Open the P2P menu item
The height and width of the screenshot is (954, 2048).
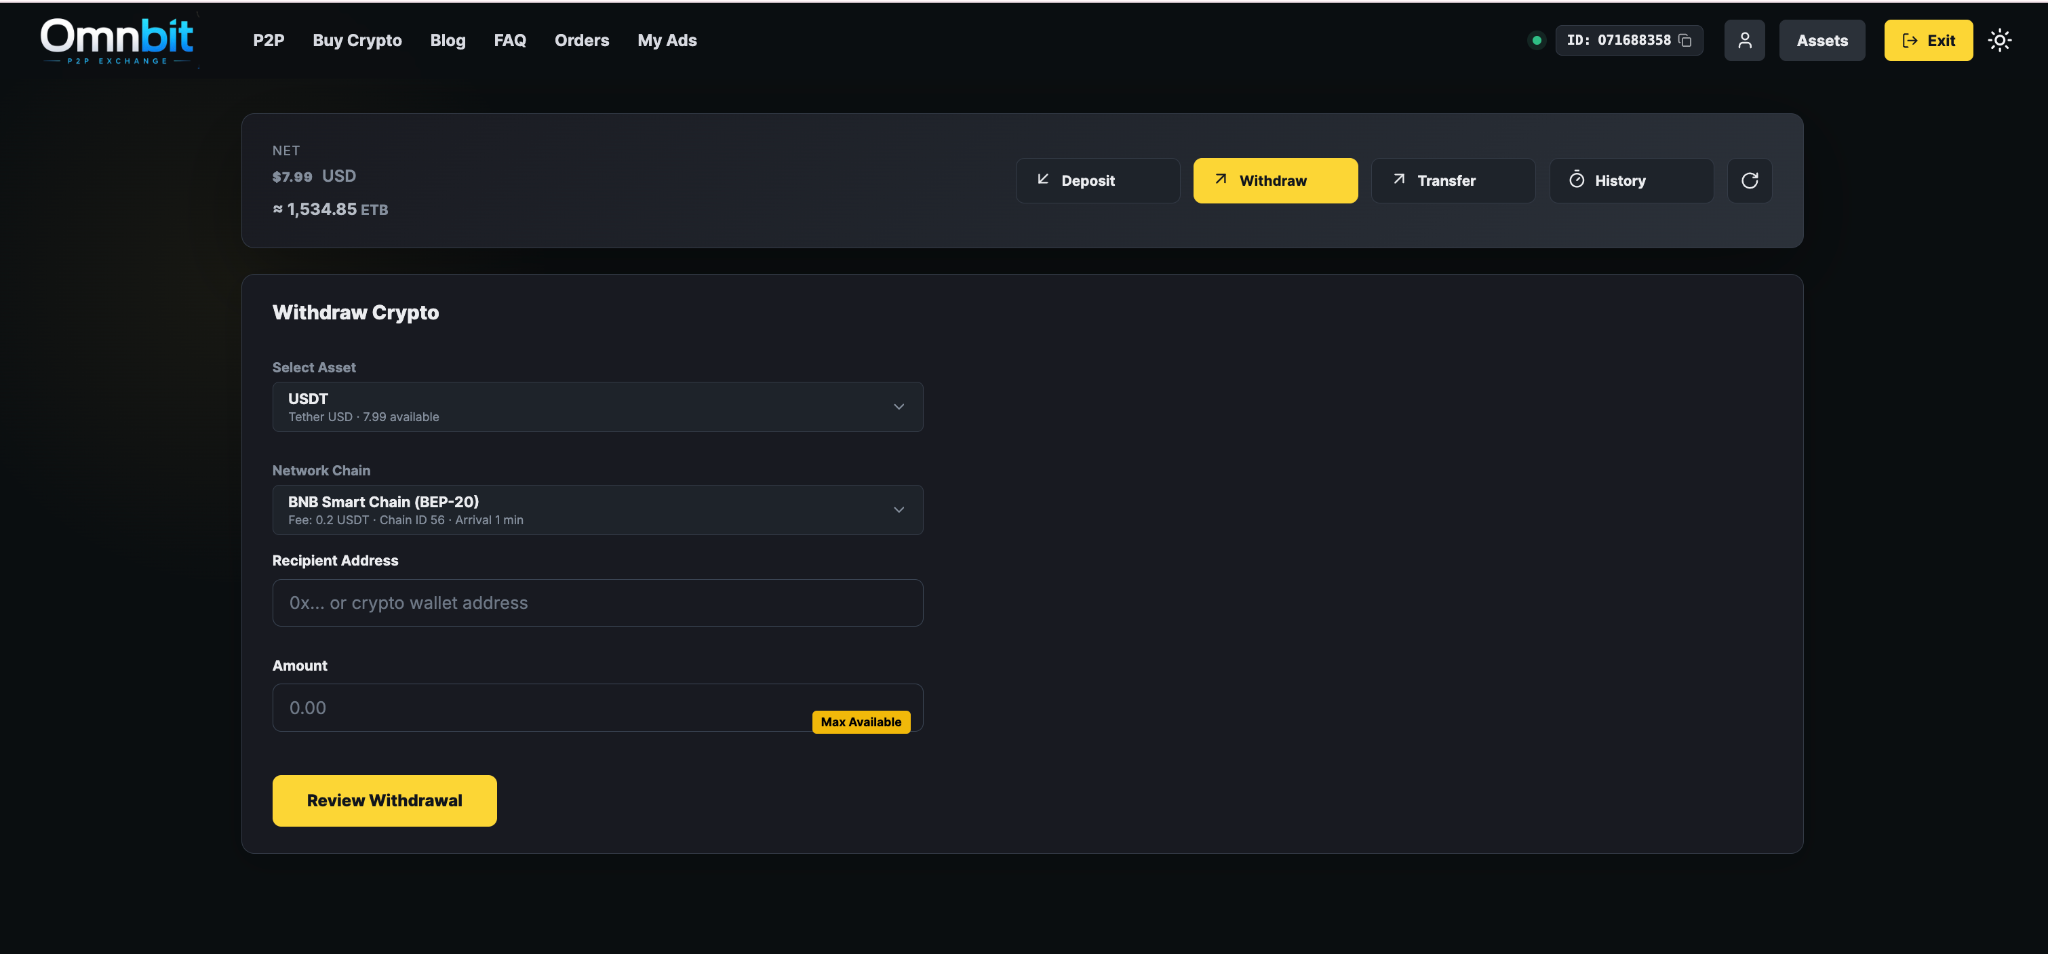[268, 40]
